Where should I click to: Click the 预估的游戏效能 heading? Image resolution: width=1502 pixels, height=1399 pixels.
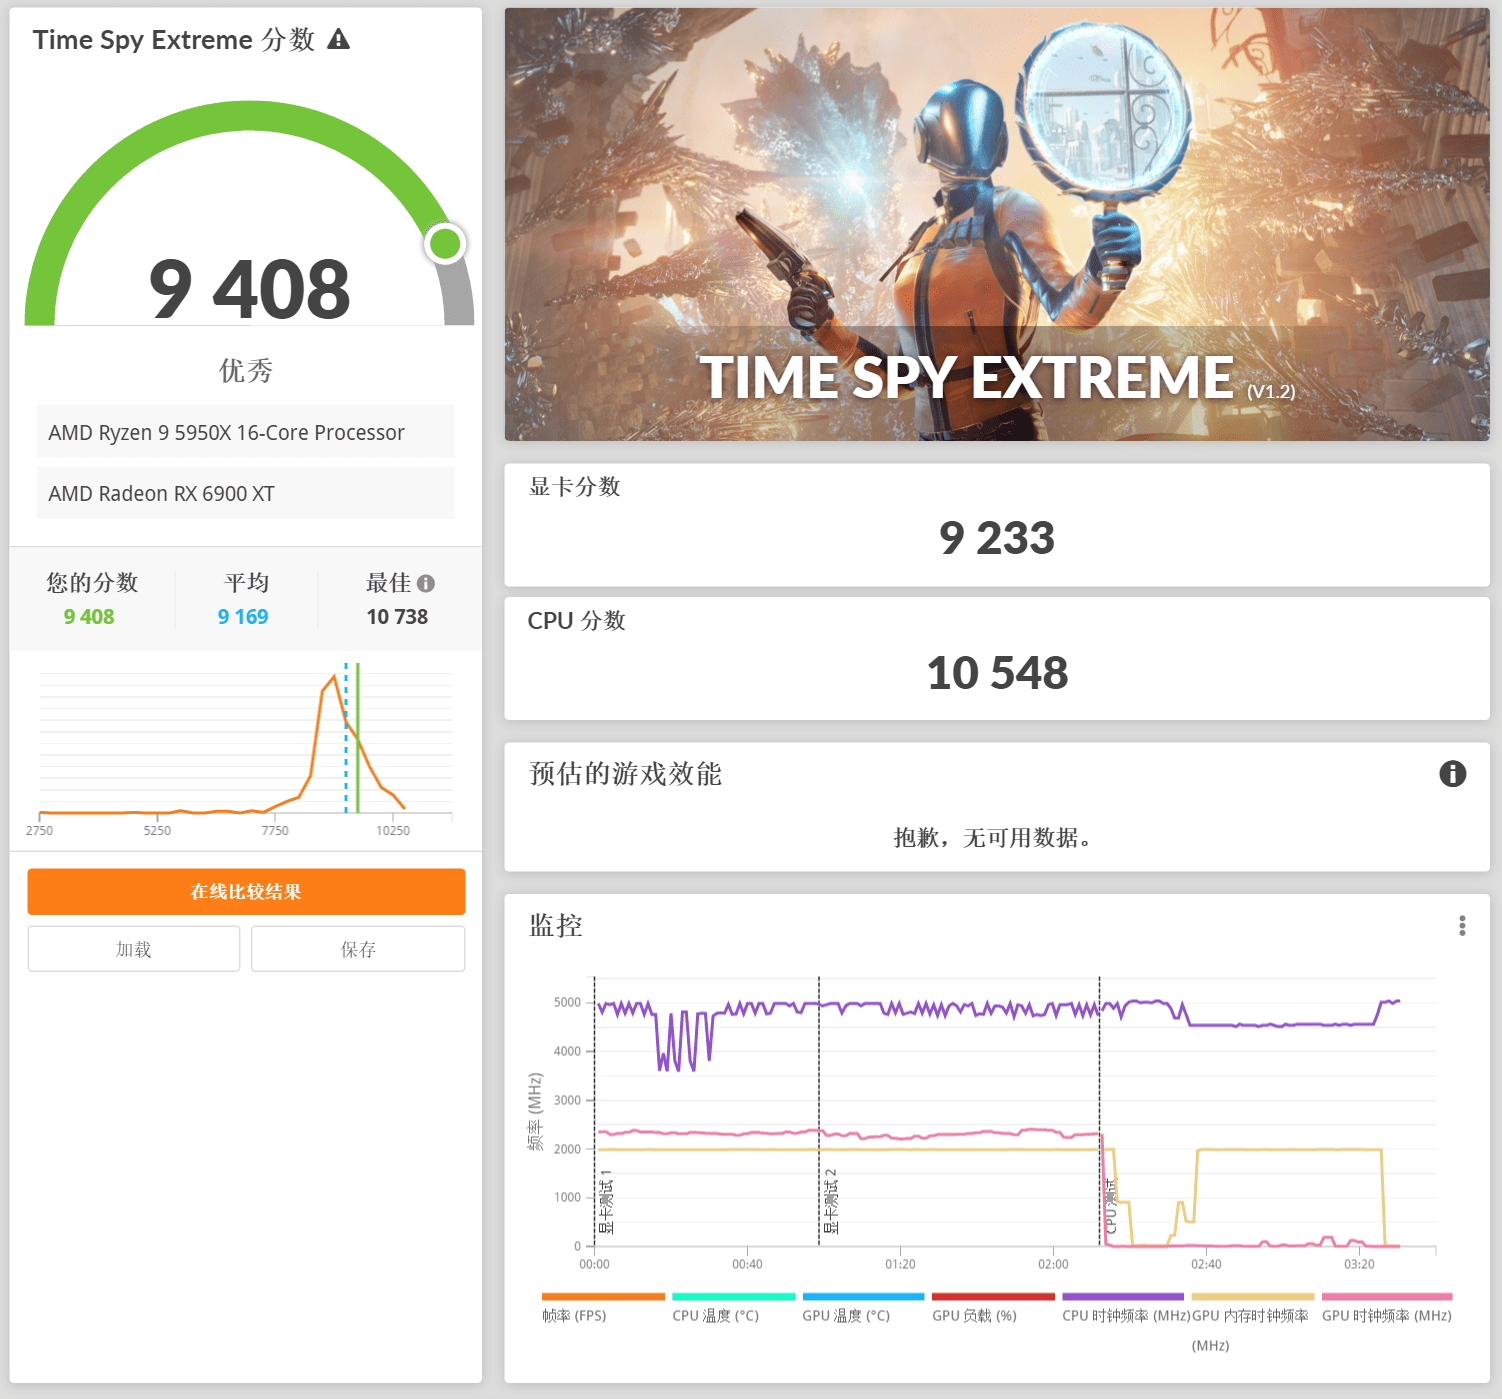tap(625, 774)
